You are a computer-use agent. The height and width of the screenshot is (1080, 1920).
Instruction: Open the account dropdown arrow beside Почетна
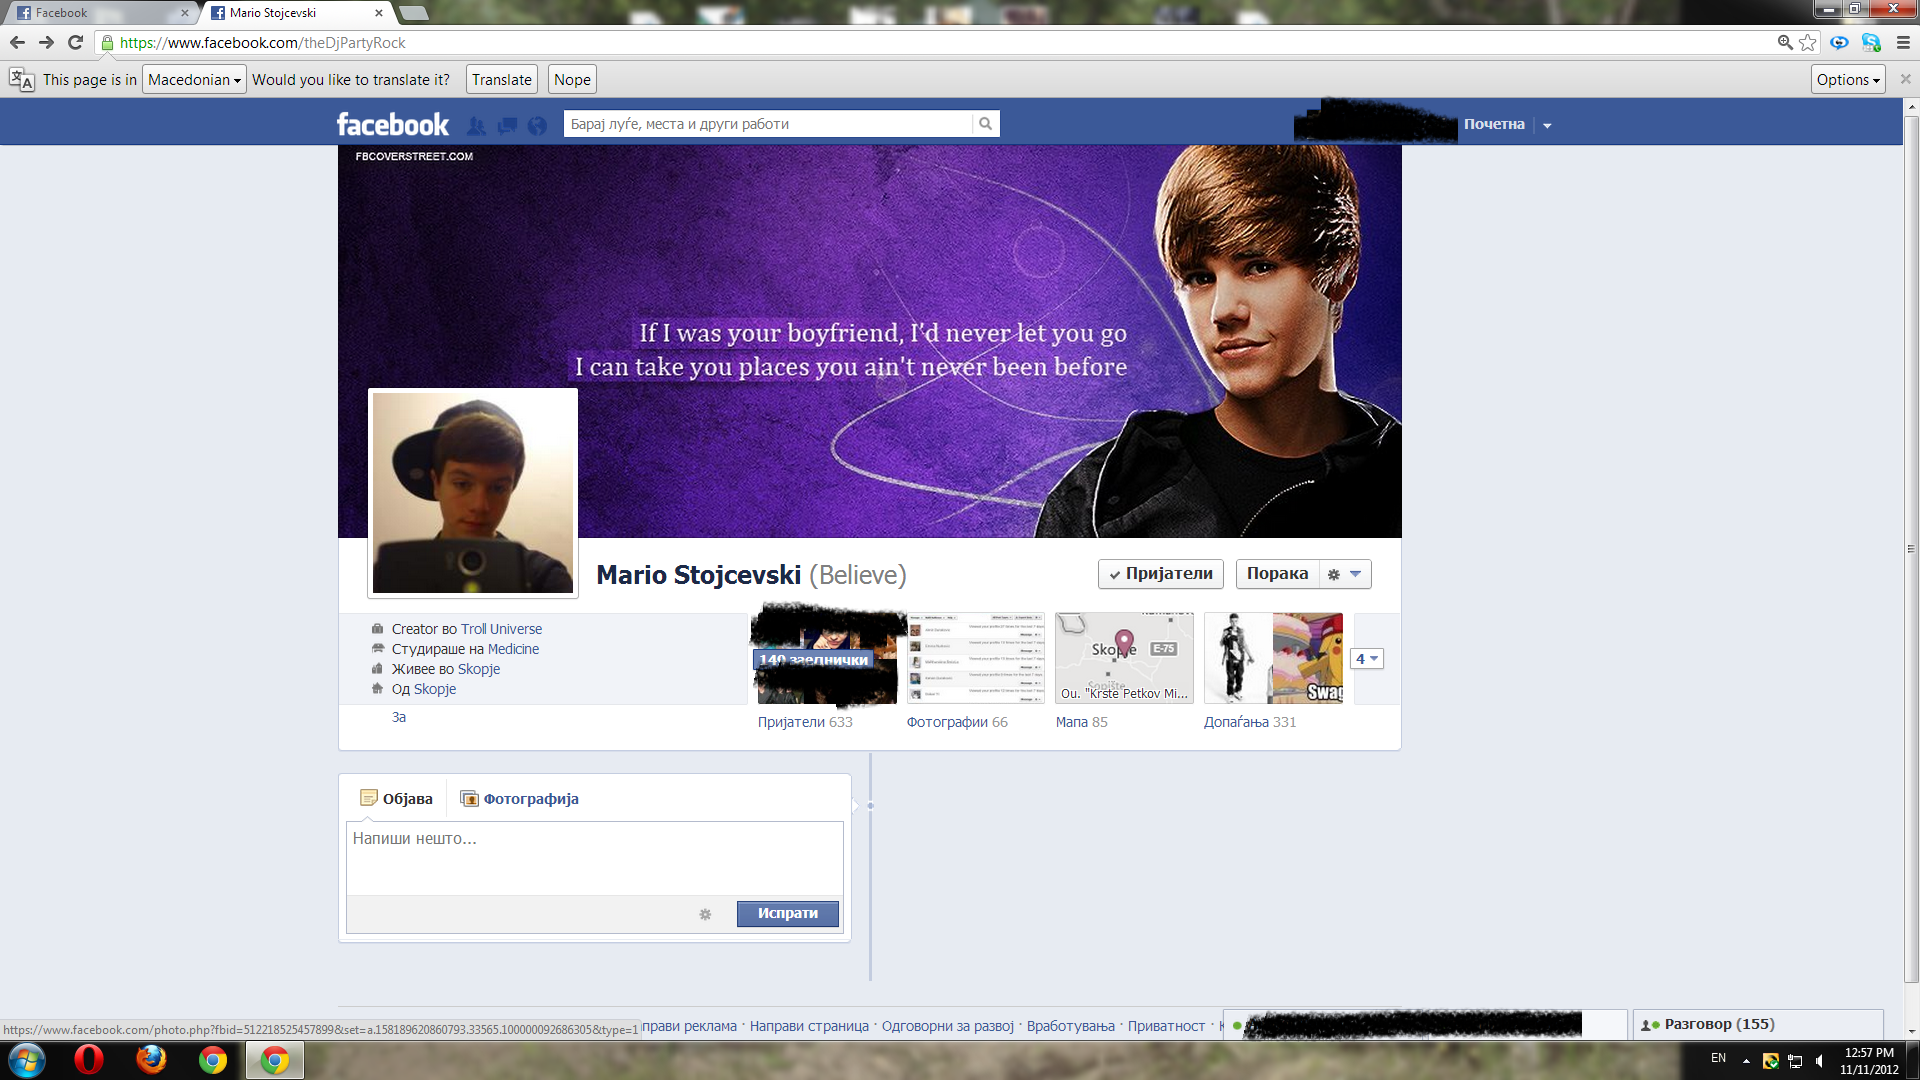pos(1547,125)
